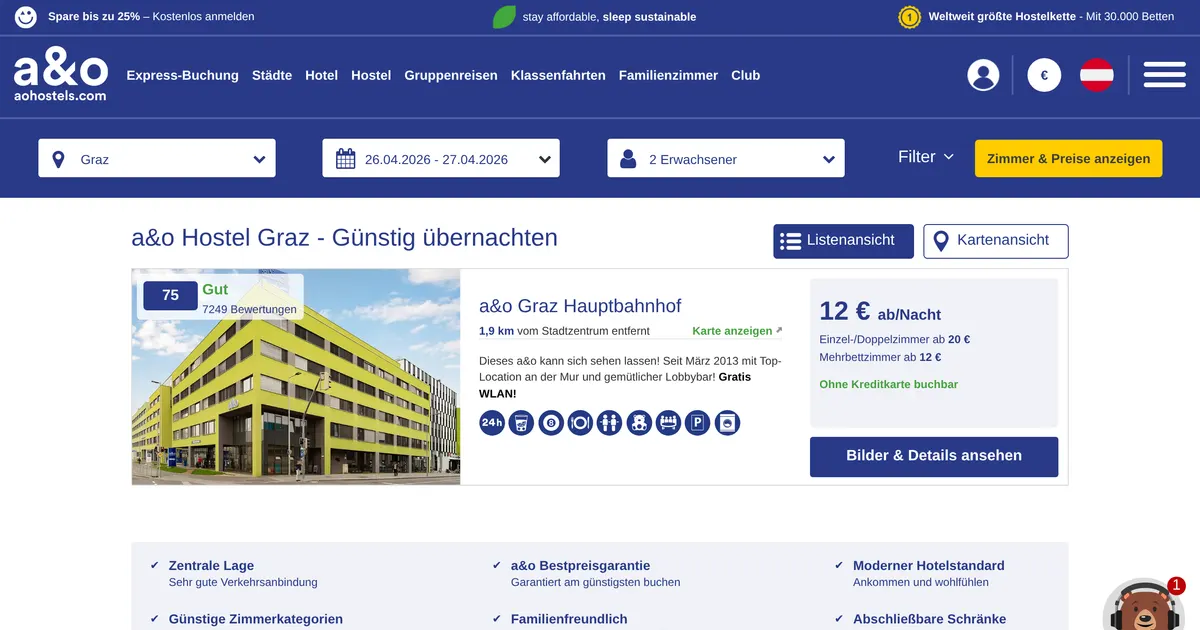The height and width of the screenshot is (630, 1200).
Task: Click '12 € ab/Nacht' price text
Action: (x=880, y=312)
